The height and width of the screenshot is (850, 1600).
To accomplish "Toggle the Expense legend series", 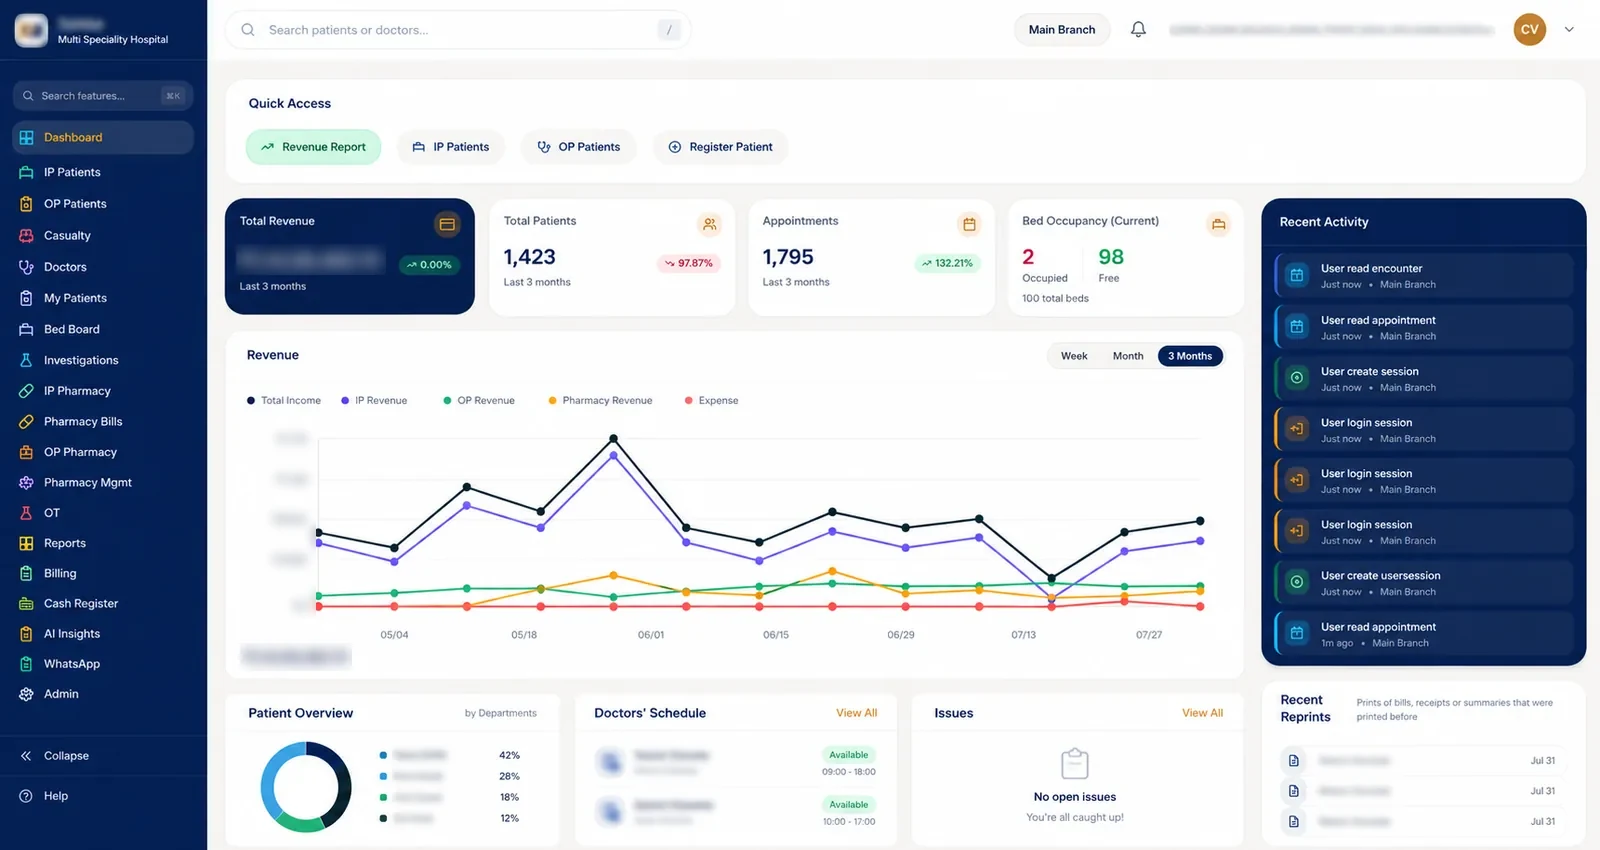I will coord(711,400).
